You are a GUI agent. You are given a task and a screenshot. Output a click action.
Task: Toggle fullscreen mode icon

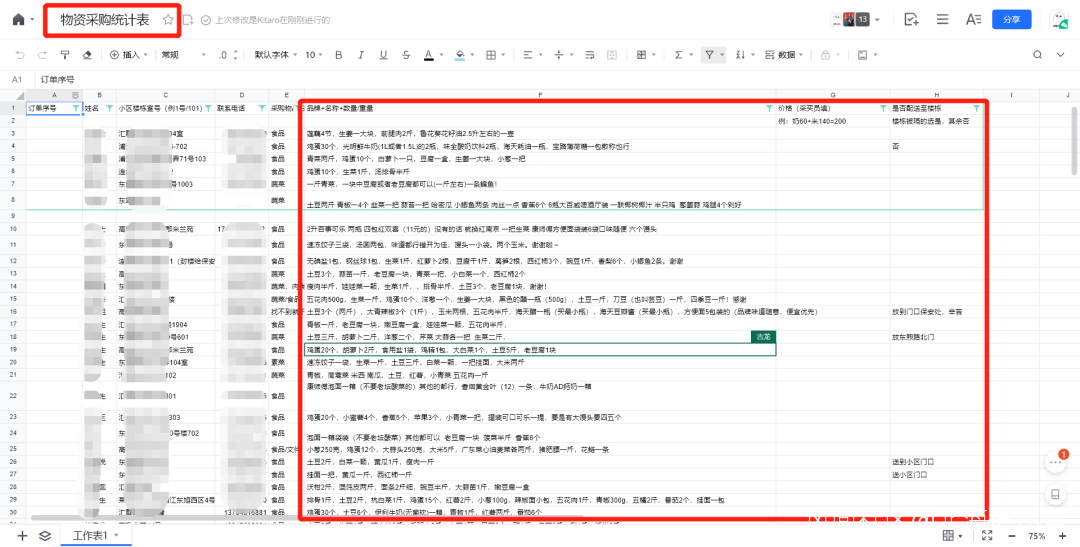point(986,535)
